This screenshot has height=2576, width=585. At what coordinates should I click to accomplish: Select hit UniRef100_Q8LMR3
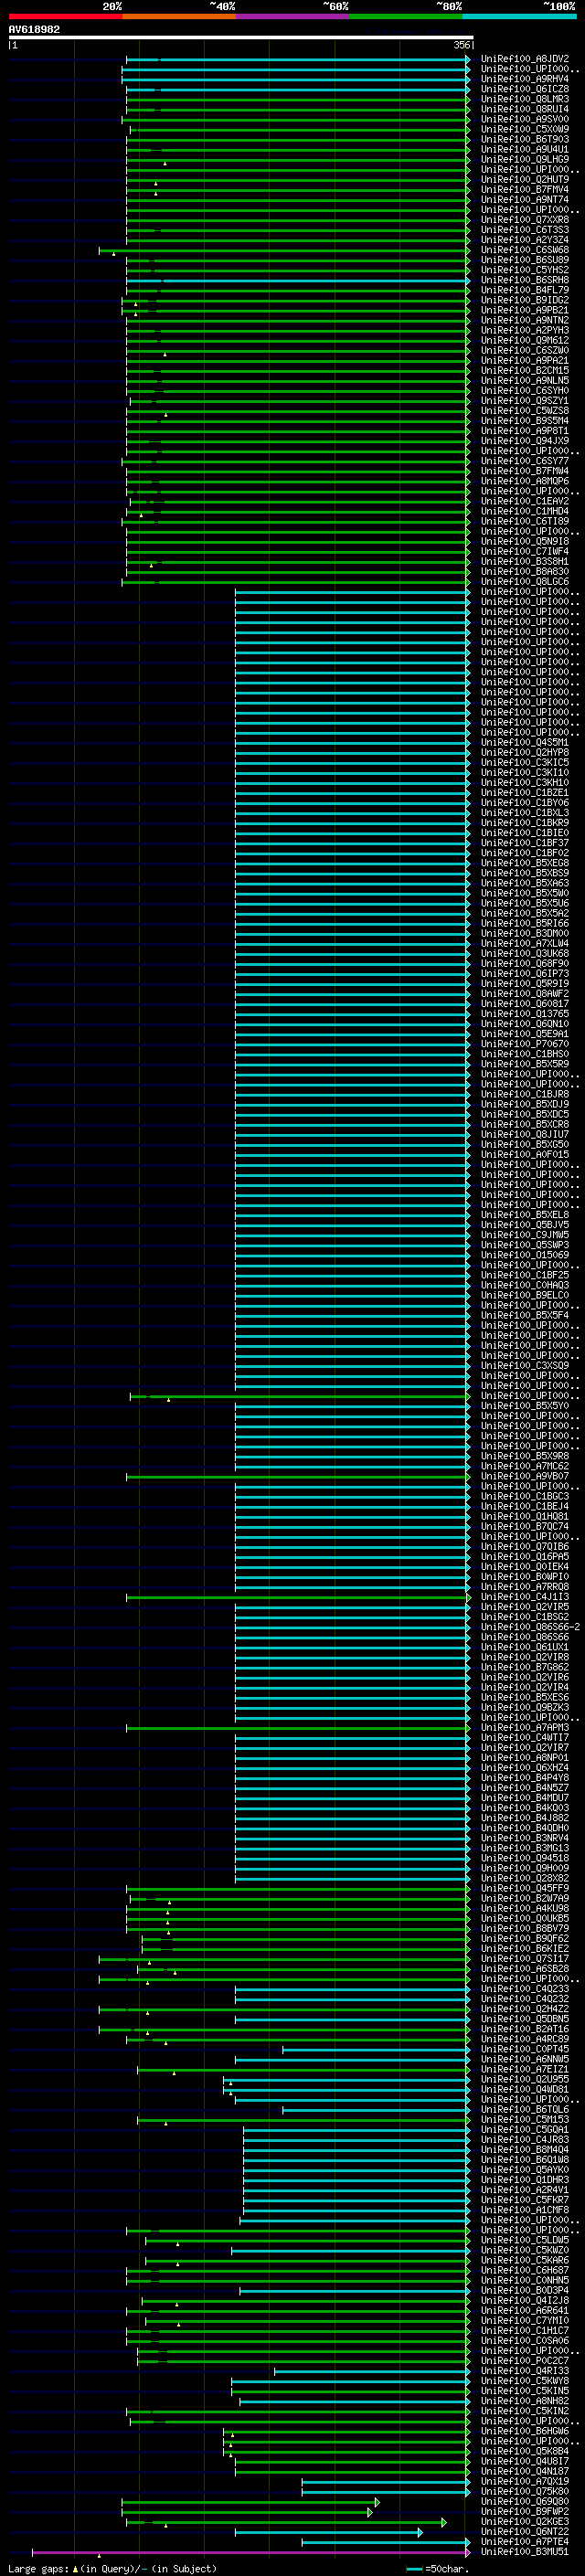pyautogui.click(x=525, y=99)
